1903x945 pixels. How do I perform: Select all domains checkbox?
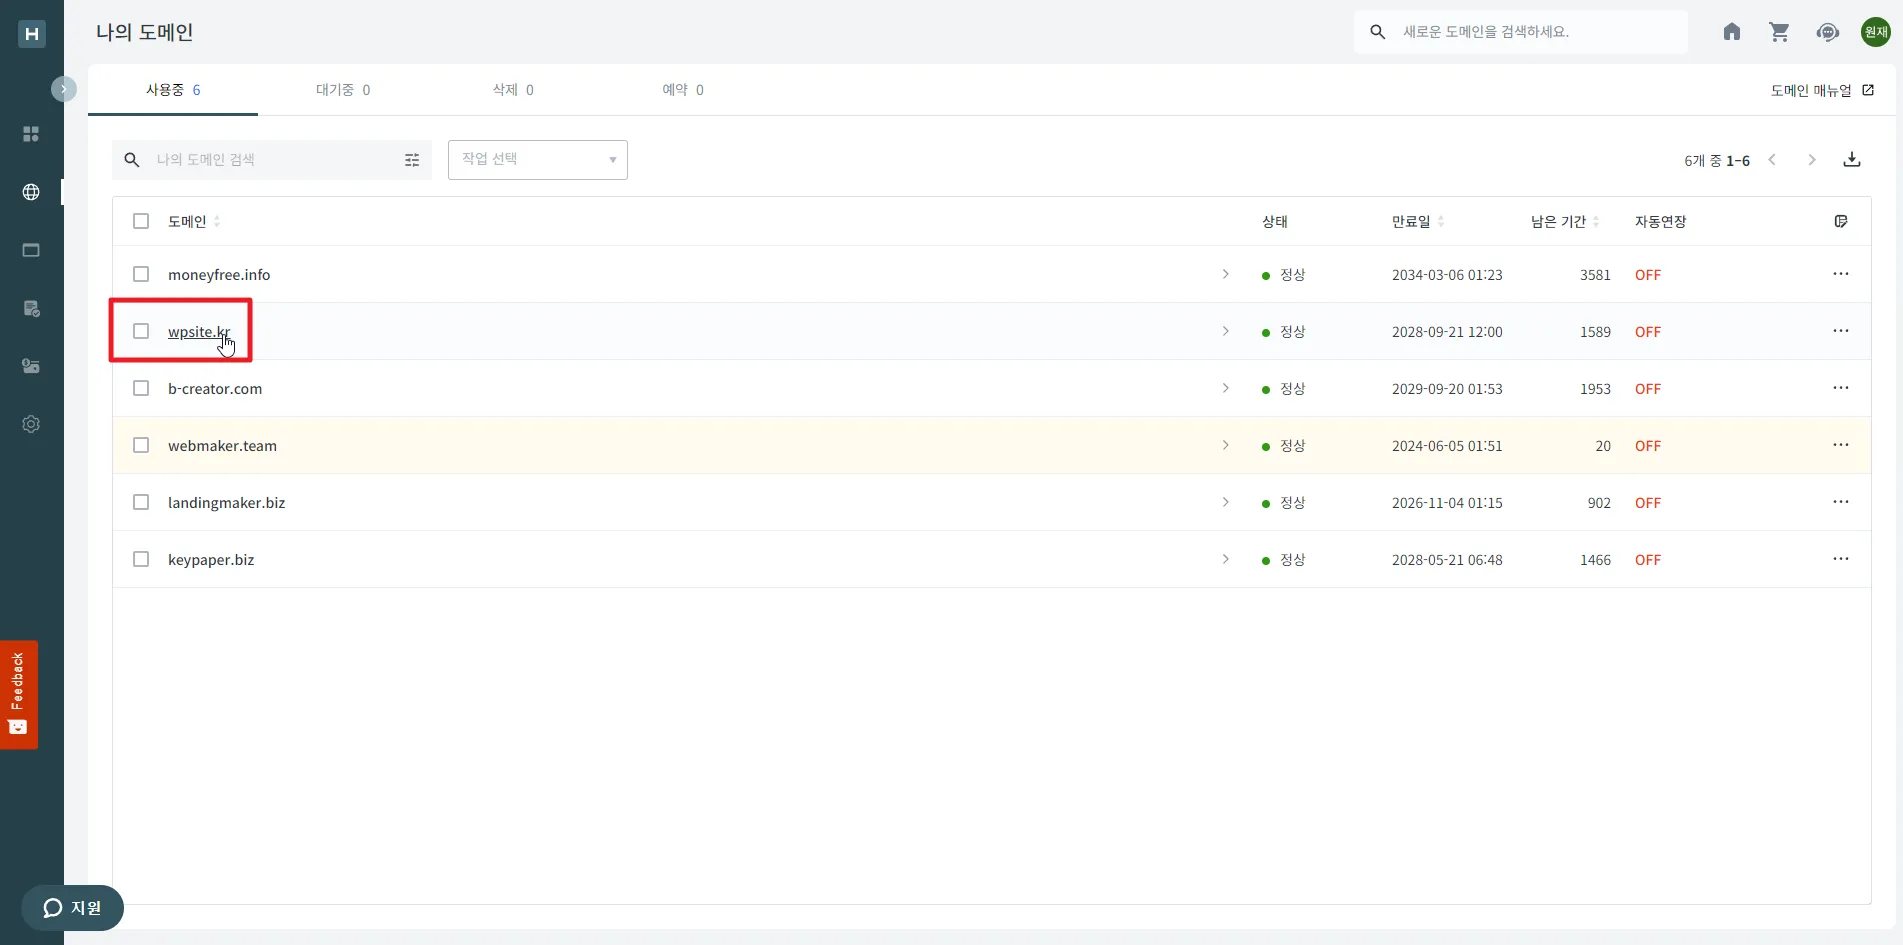click(141, 221)
